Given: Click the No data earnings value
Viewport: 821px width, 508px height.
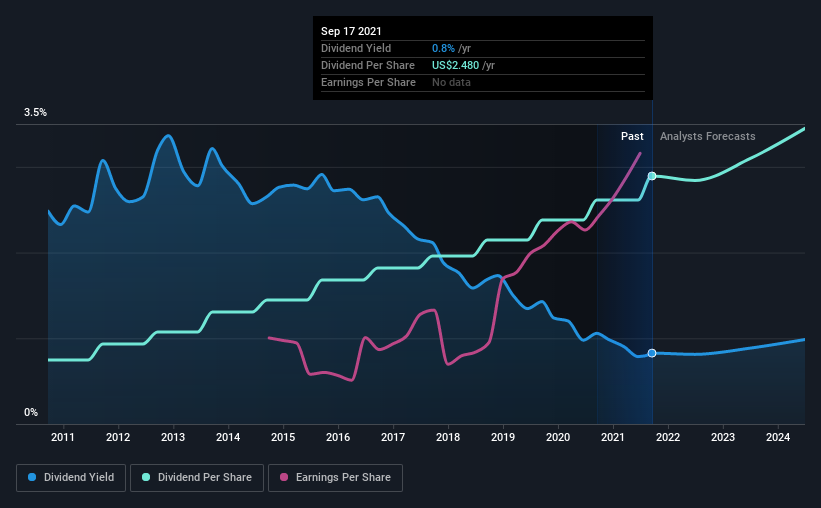Looking at the screenshot, I should [x=451, y=82].
